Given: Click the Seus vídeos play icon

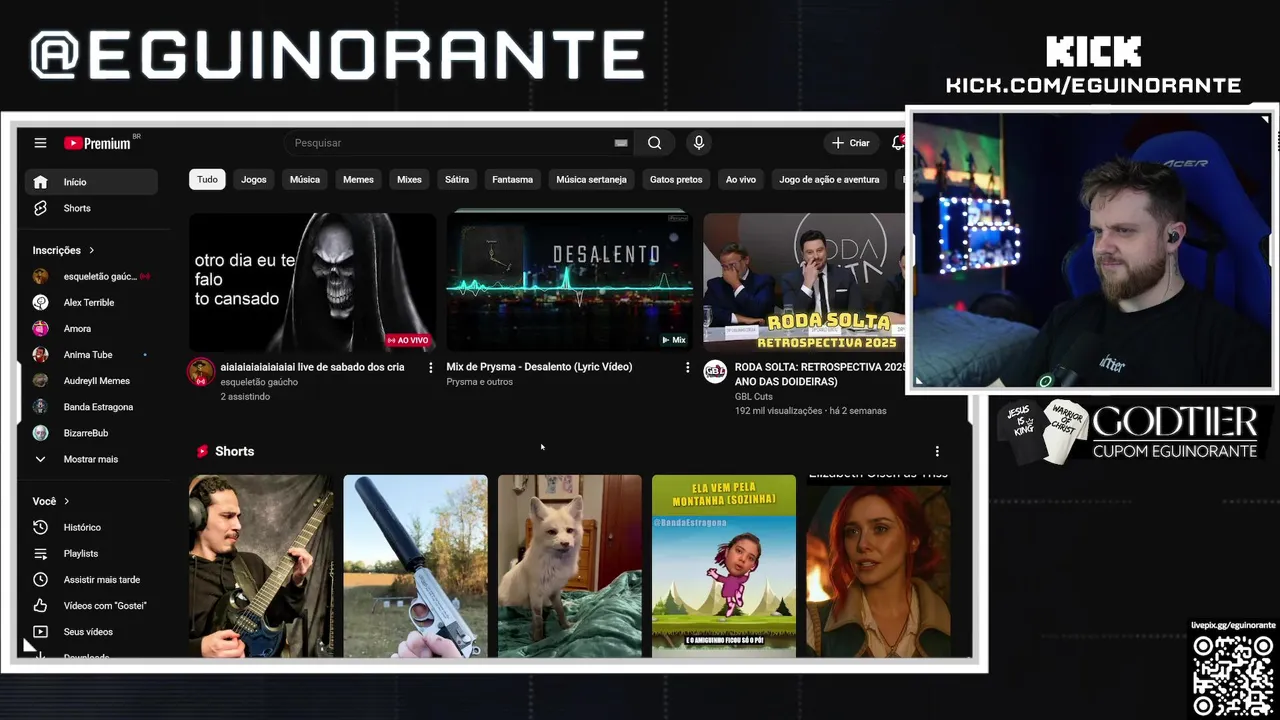Looking at the screenshot, I should pos(40,632).
